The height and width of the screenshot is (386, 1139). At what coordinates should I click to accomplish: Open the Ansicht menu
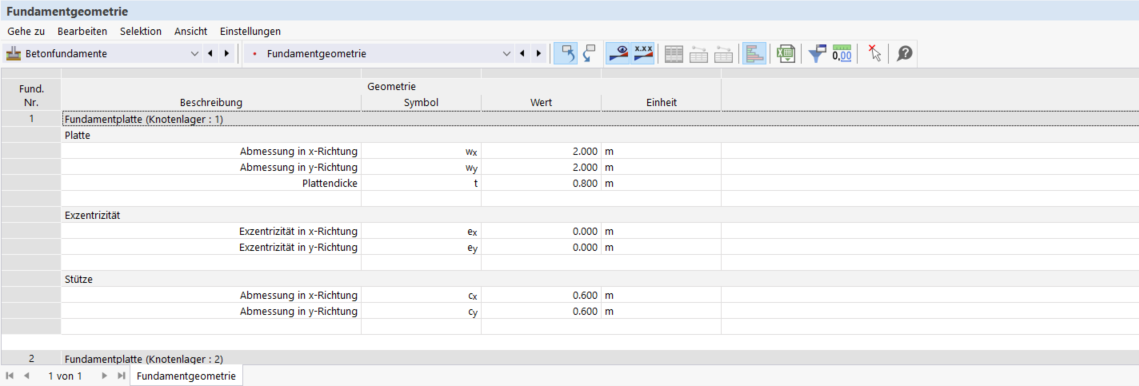pos(190,31)
